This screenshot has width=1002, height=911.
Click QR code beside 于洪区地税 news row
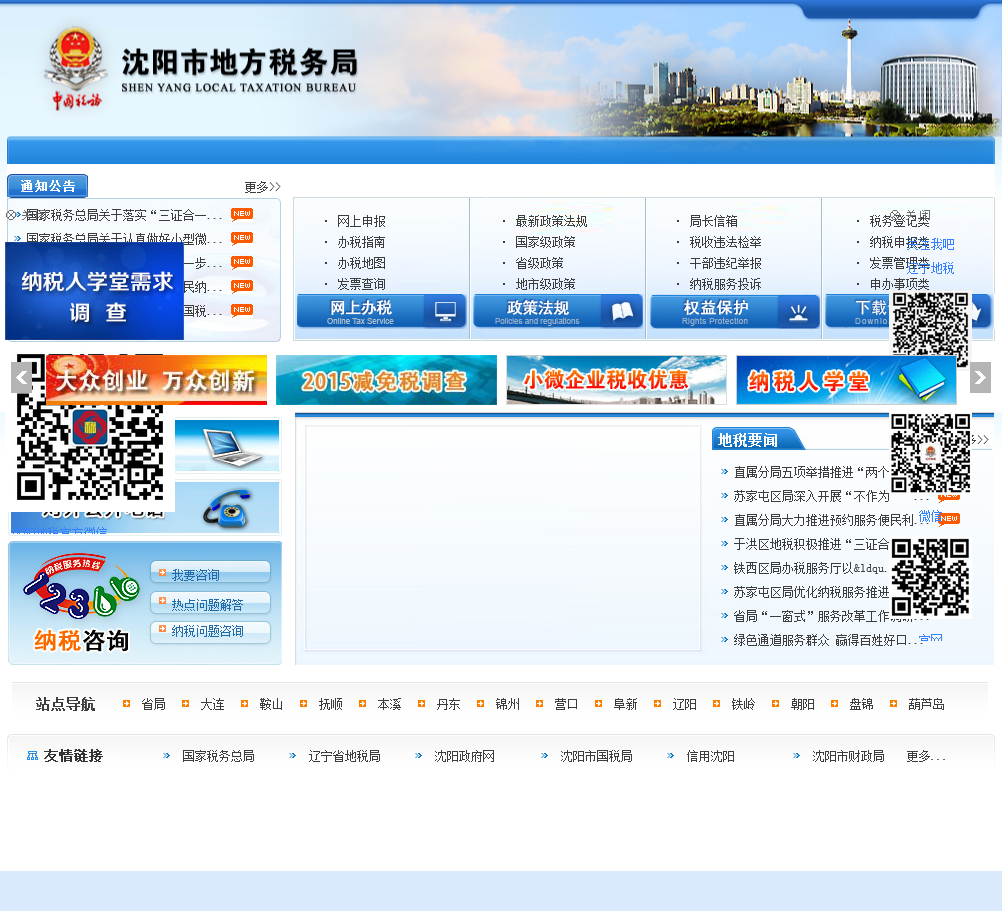point(930,577)
